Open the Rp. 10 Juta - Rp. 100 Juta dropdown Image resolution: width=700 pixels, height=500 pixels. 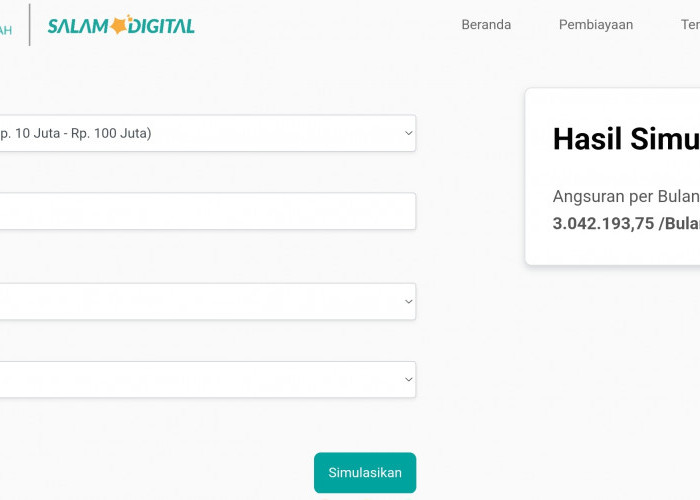click(x=208, y=133)
